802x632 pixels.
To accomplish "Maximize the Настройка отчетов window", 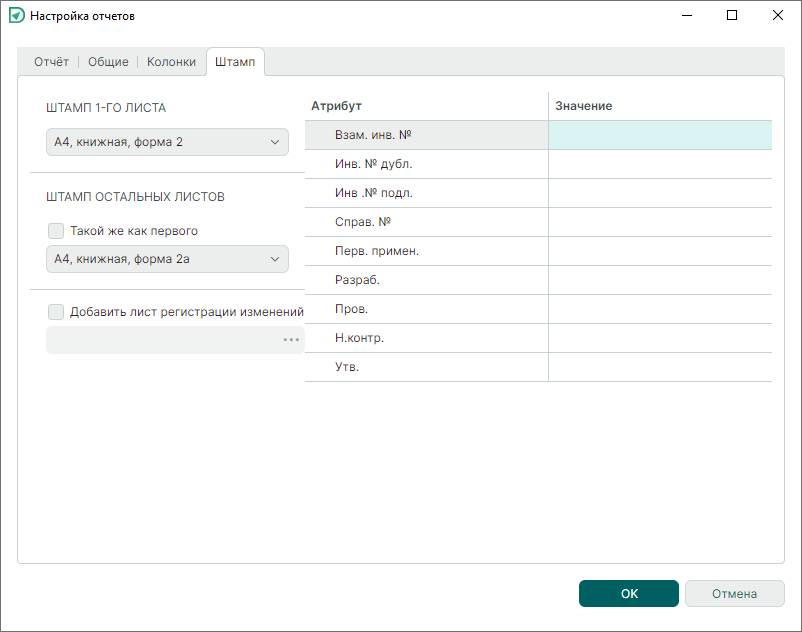I will [x=732, y=16].
